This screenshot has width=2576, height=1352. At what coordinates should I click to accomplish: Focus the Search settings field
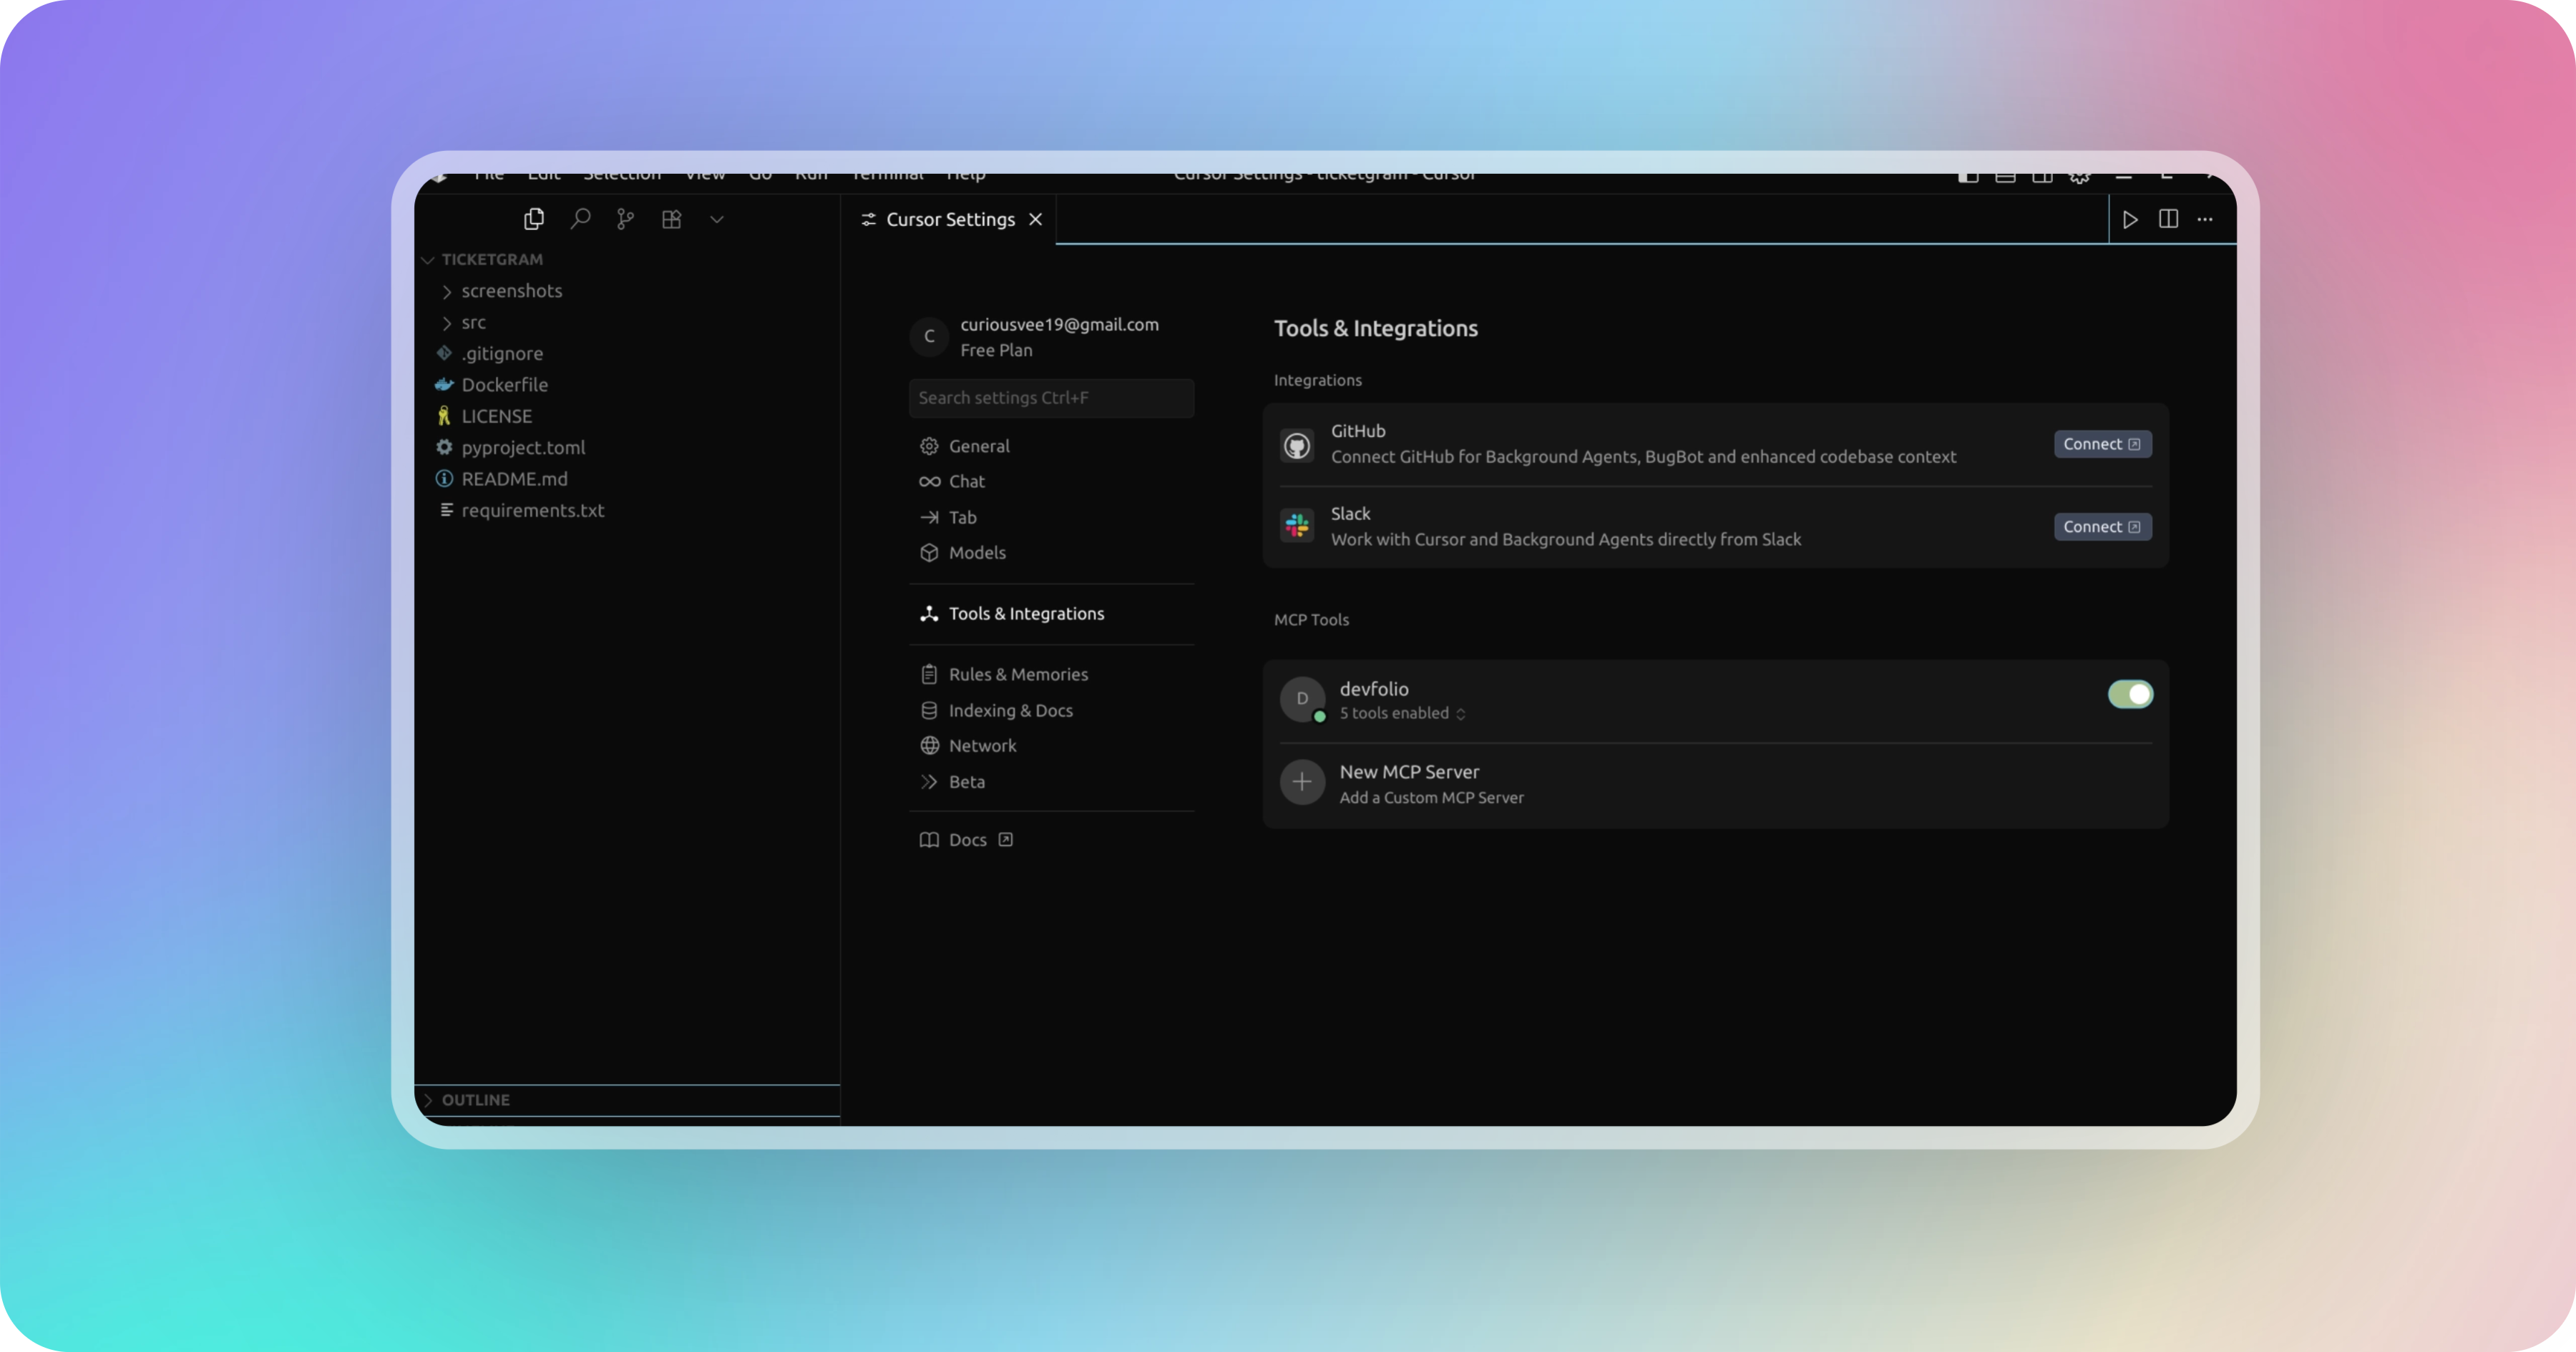point(1051,398)
